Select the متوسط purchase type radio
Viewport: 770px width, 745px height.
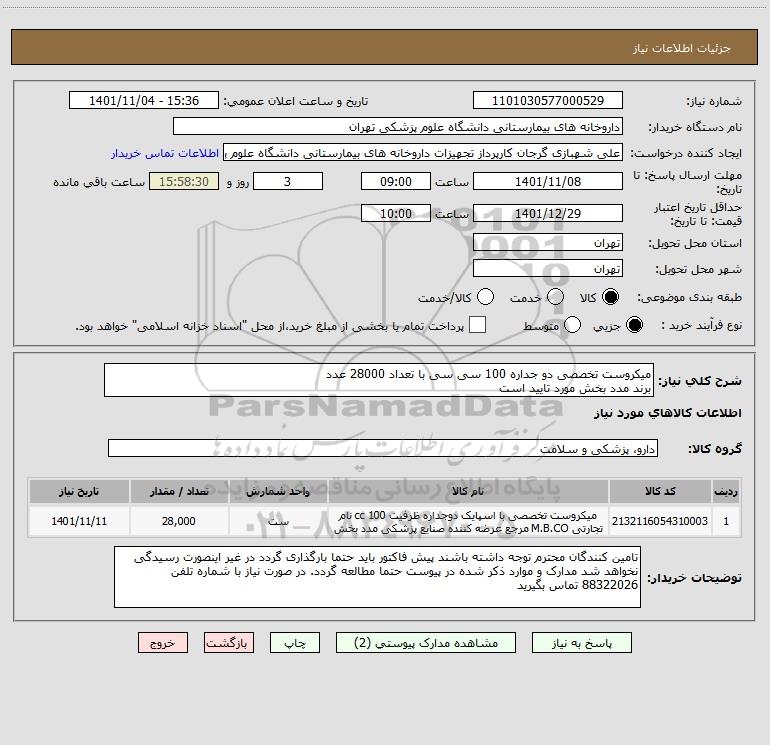point(573,325)
